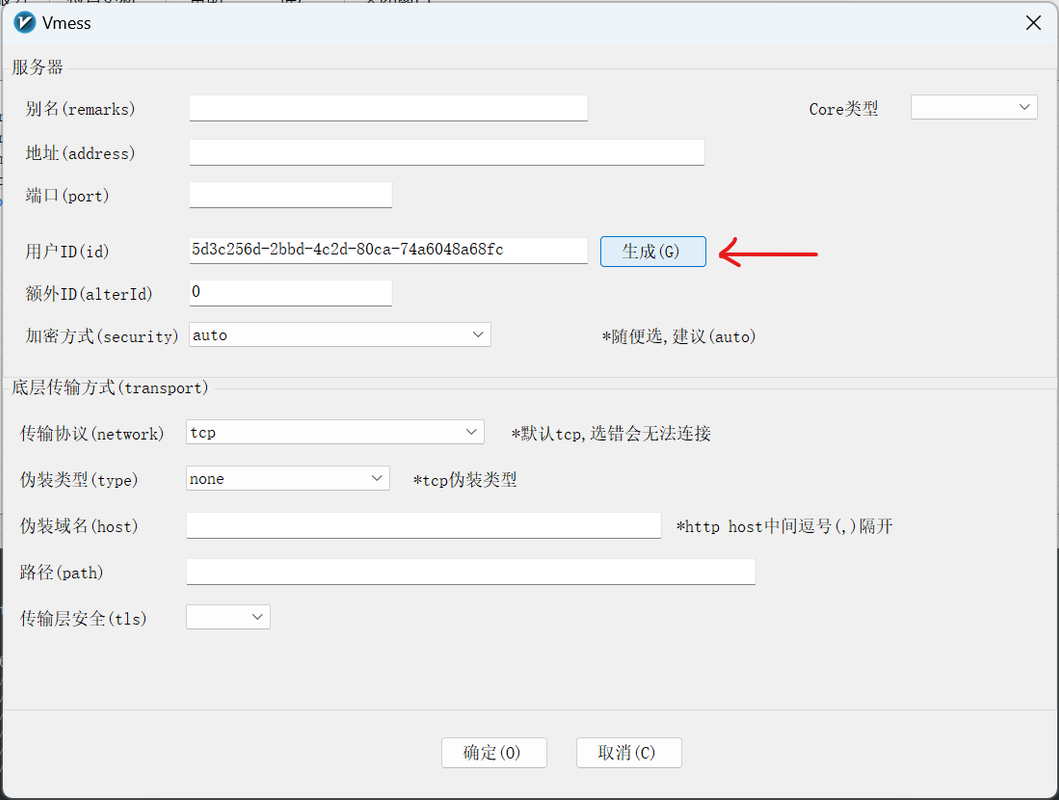The image size is (1059, 800).
Task: Open the 加密方式(security) auto dropdown
Action: point(340,335)
